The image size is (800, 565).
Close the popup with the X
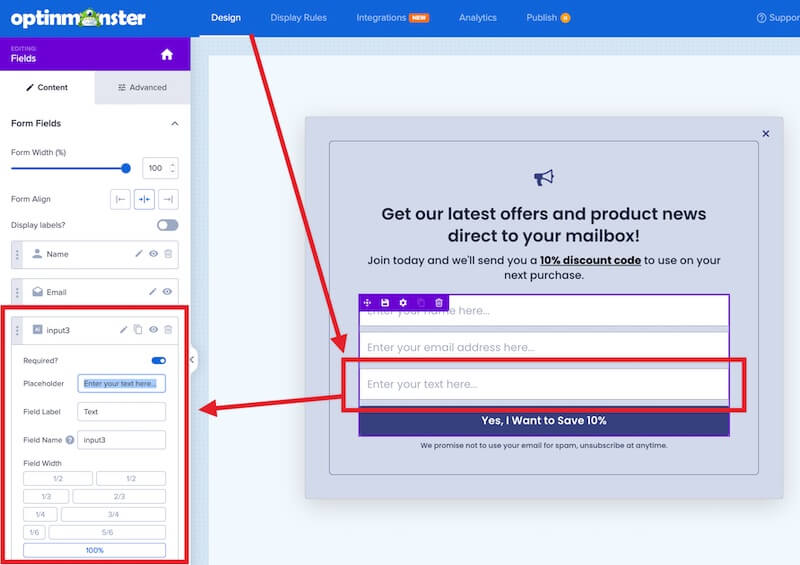(x=766, y=134)
